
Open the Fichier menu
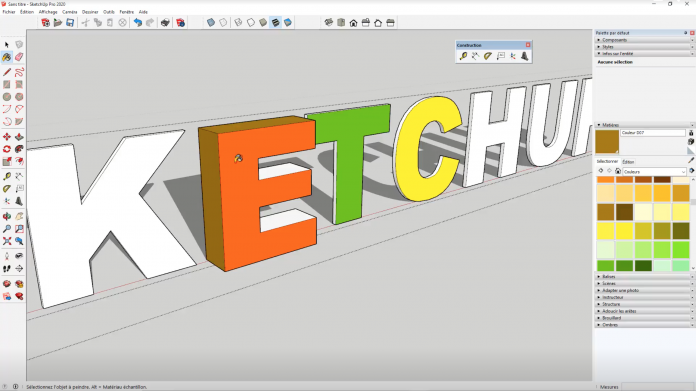pyautogui.click(x=9, y=12)
